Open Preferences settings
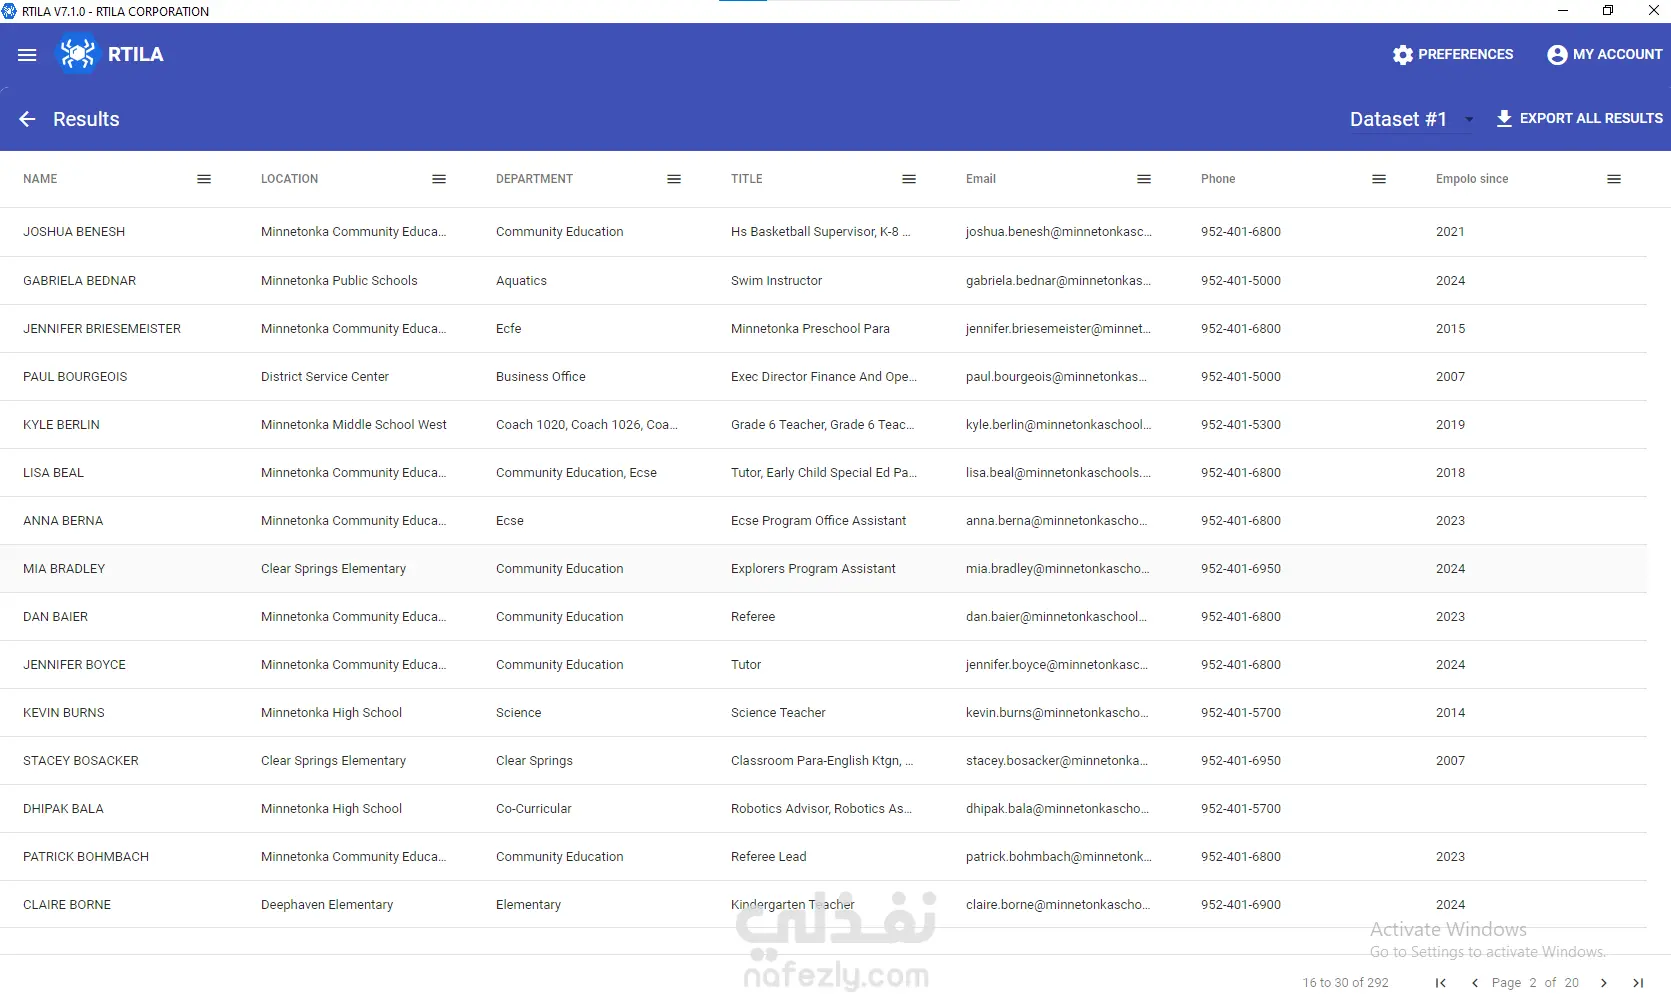Viewport: 1671px width, 994px height. pyautogui.click(x=1453, y=55)
